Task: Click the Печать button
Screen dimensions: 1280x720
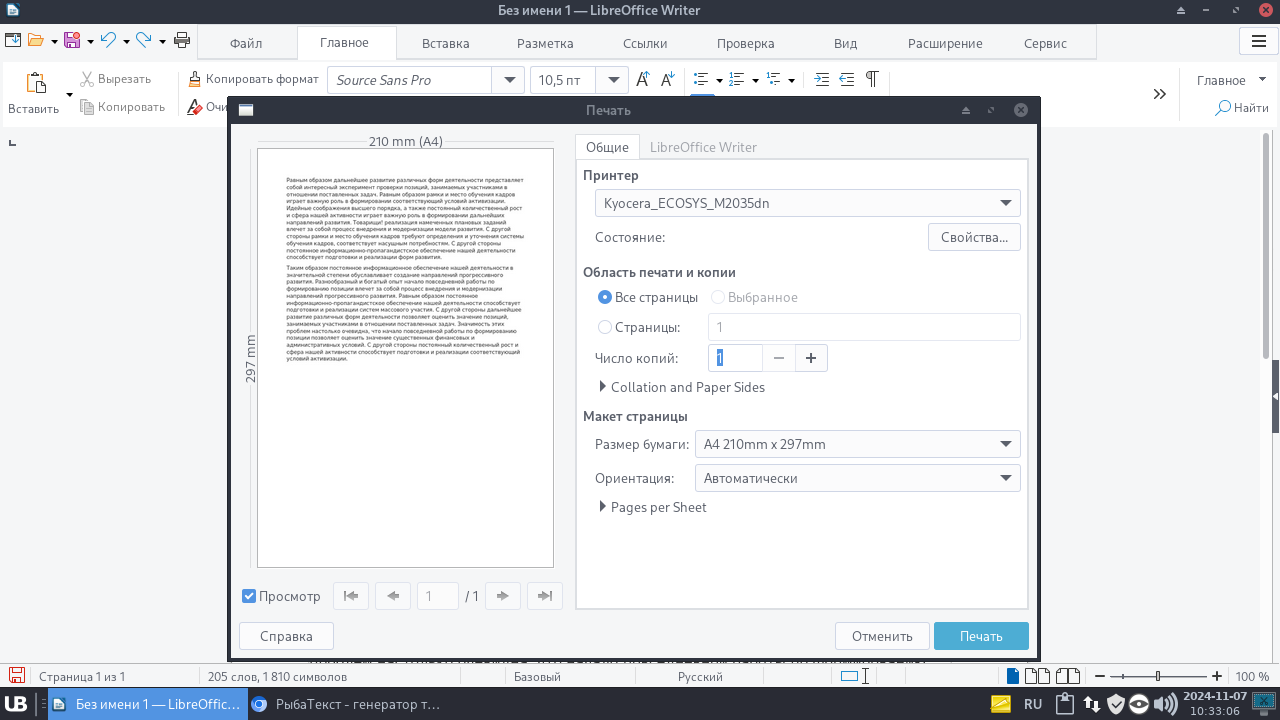Action: tap(981, 636)
